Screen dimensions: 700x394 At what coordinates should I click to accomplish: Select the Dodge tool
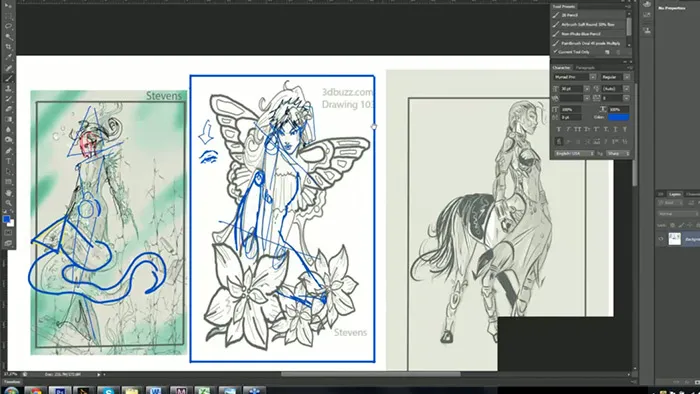tap(8, 140)
